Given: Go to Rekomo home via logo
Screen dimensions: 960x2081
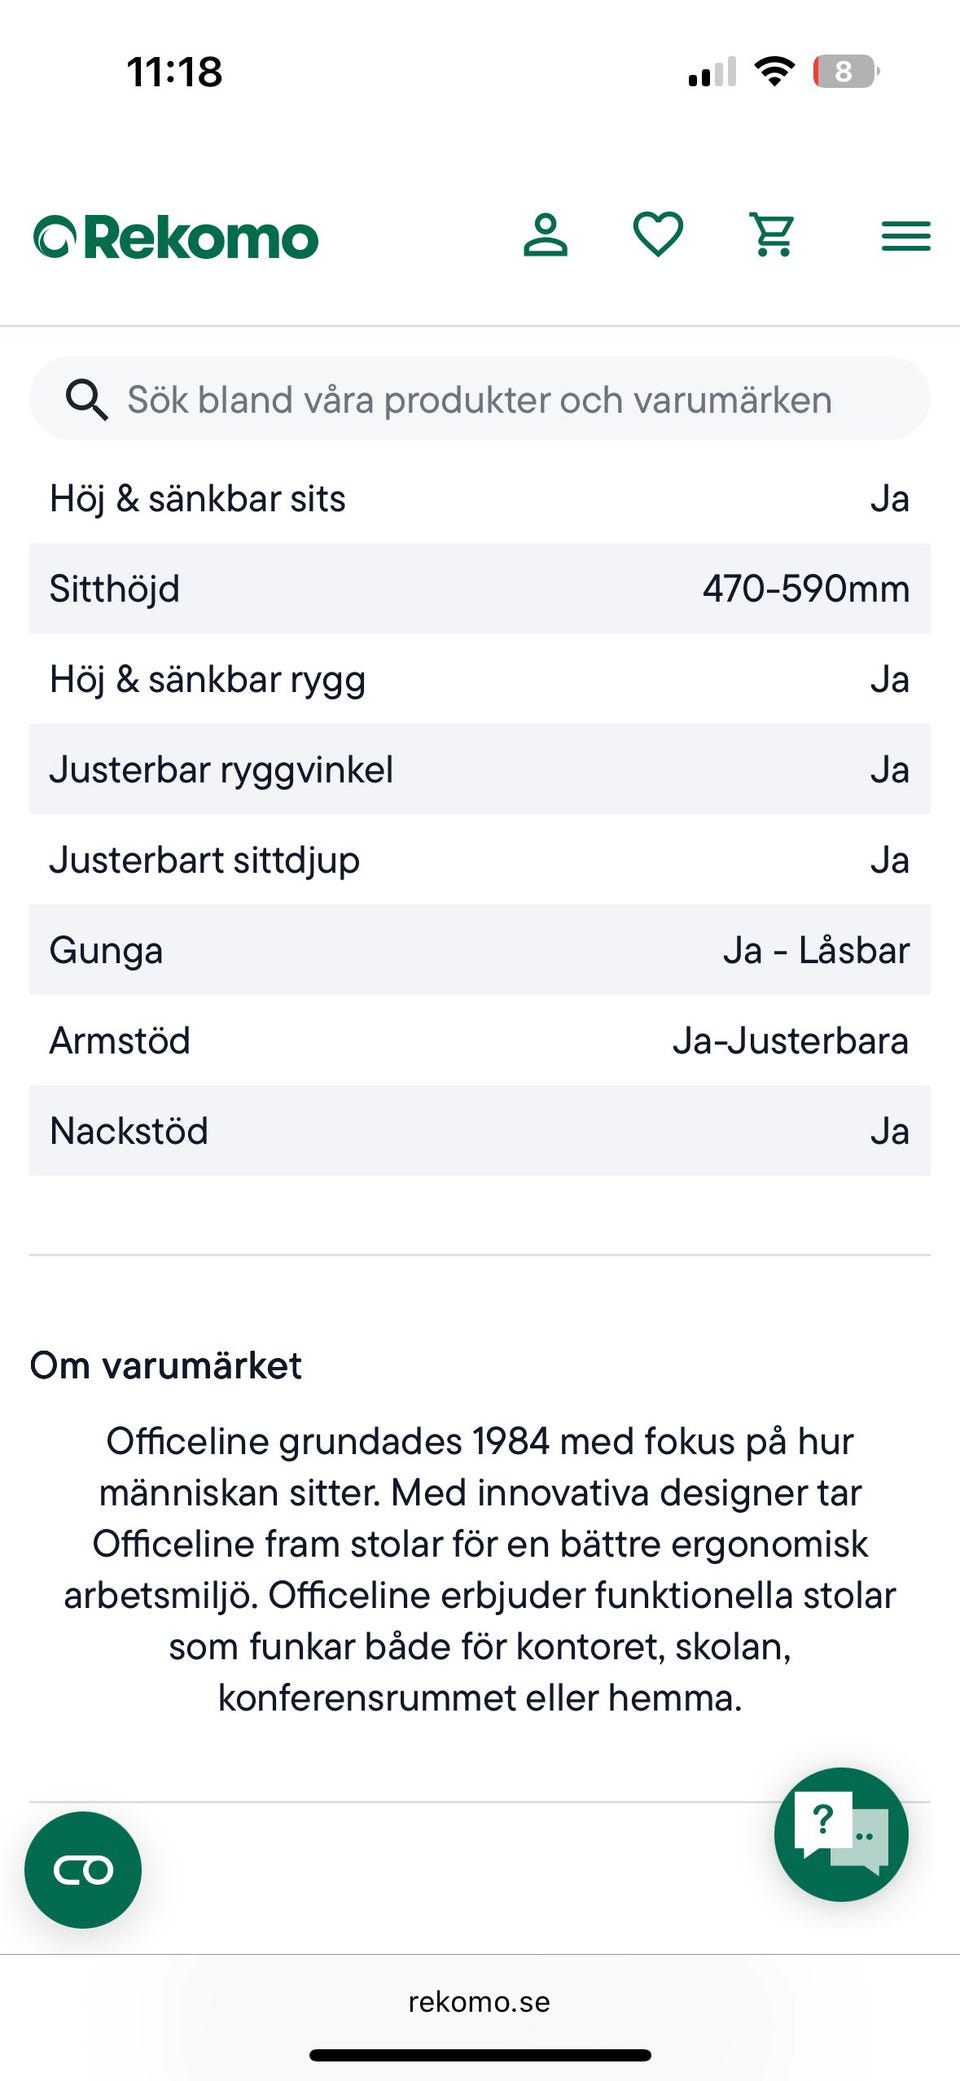Looking at the screenshot, I should click(176, 238).
